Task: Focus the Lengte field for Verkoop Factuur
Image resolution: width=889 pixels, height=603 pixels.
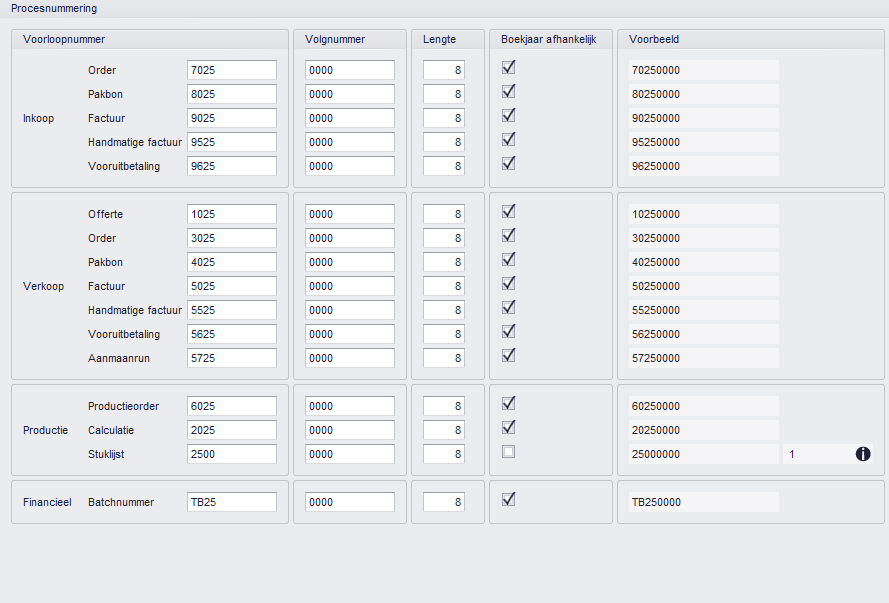Action: 444,286
